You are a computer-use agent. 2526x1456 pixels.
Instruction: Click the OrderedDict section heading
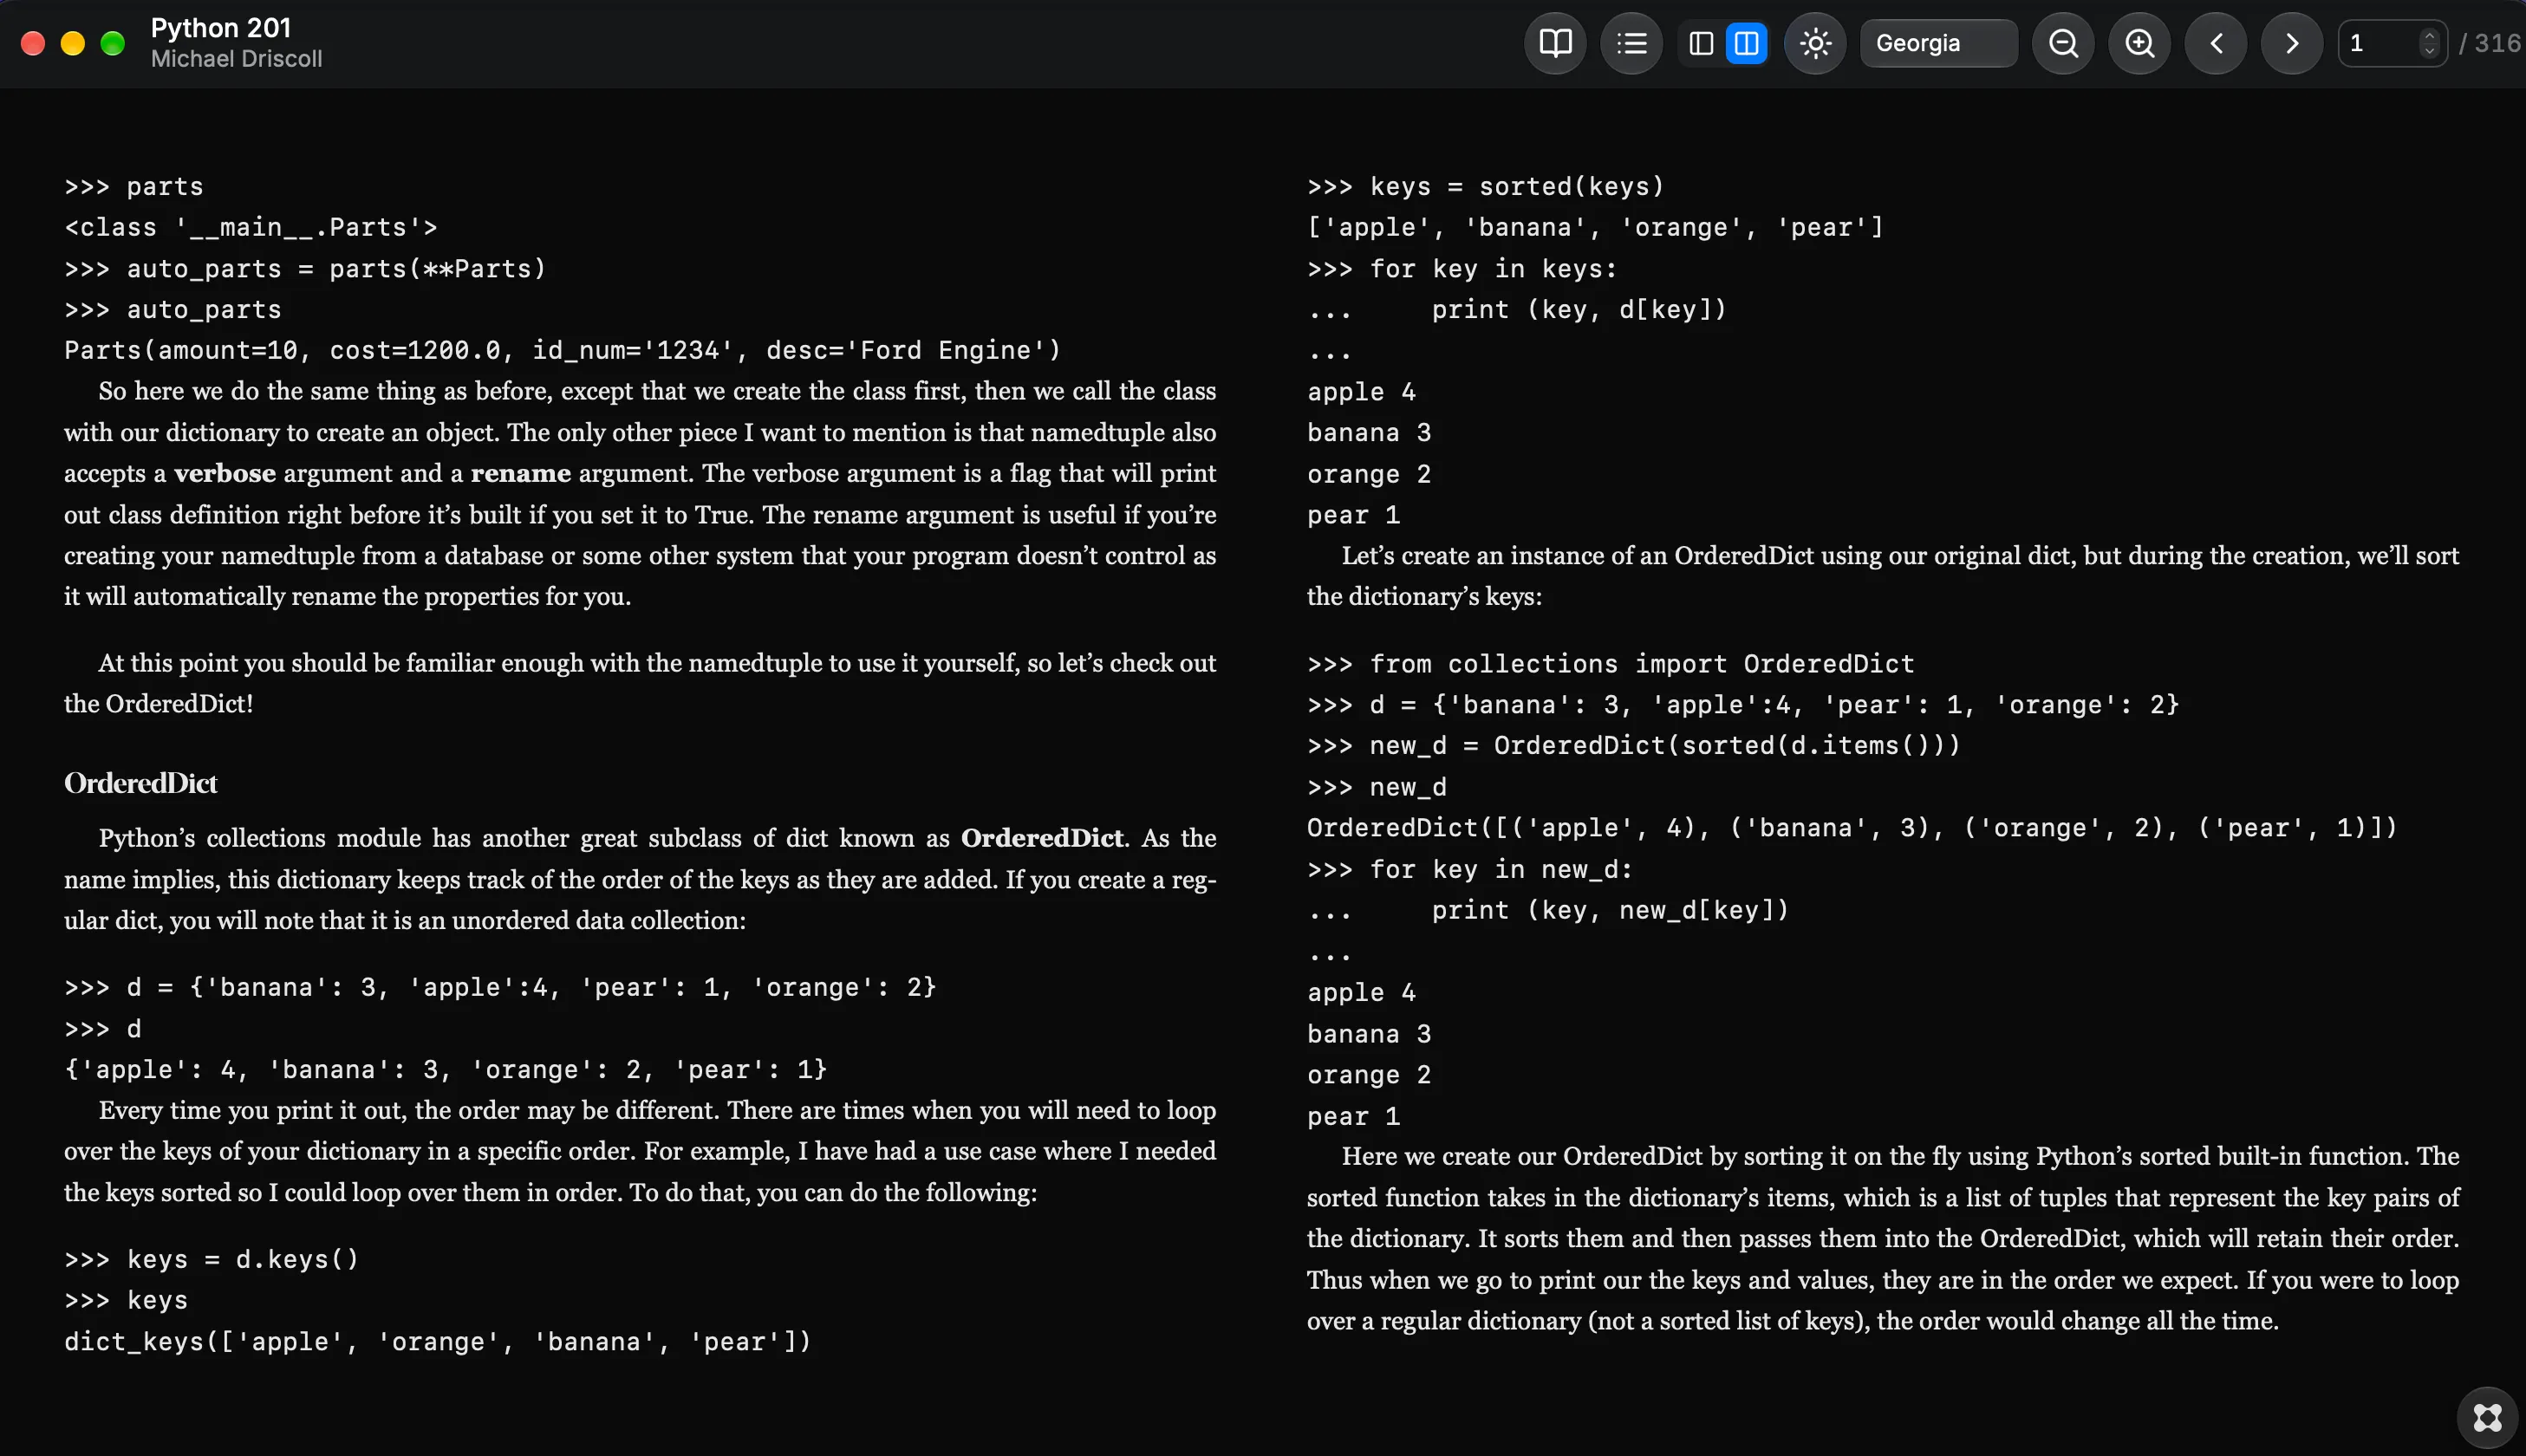click(x=141, y=783)
